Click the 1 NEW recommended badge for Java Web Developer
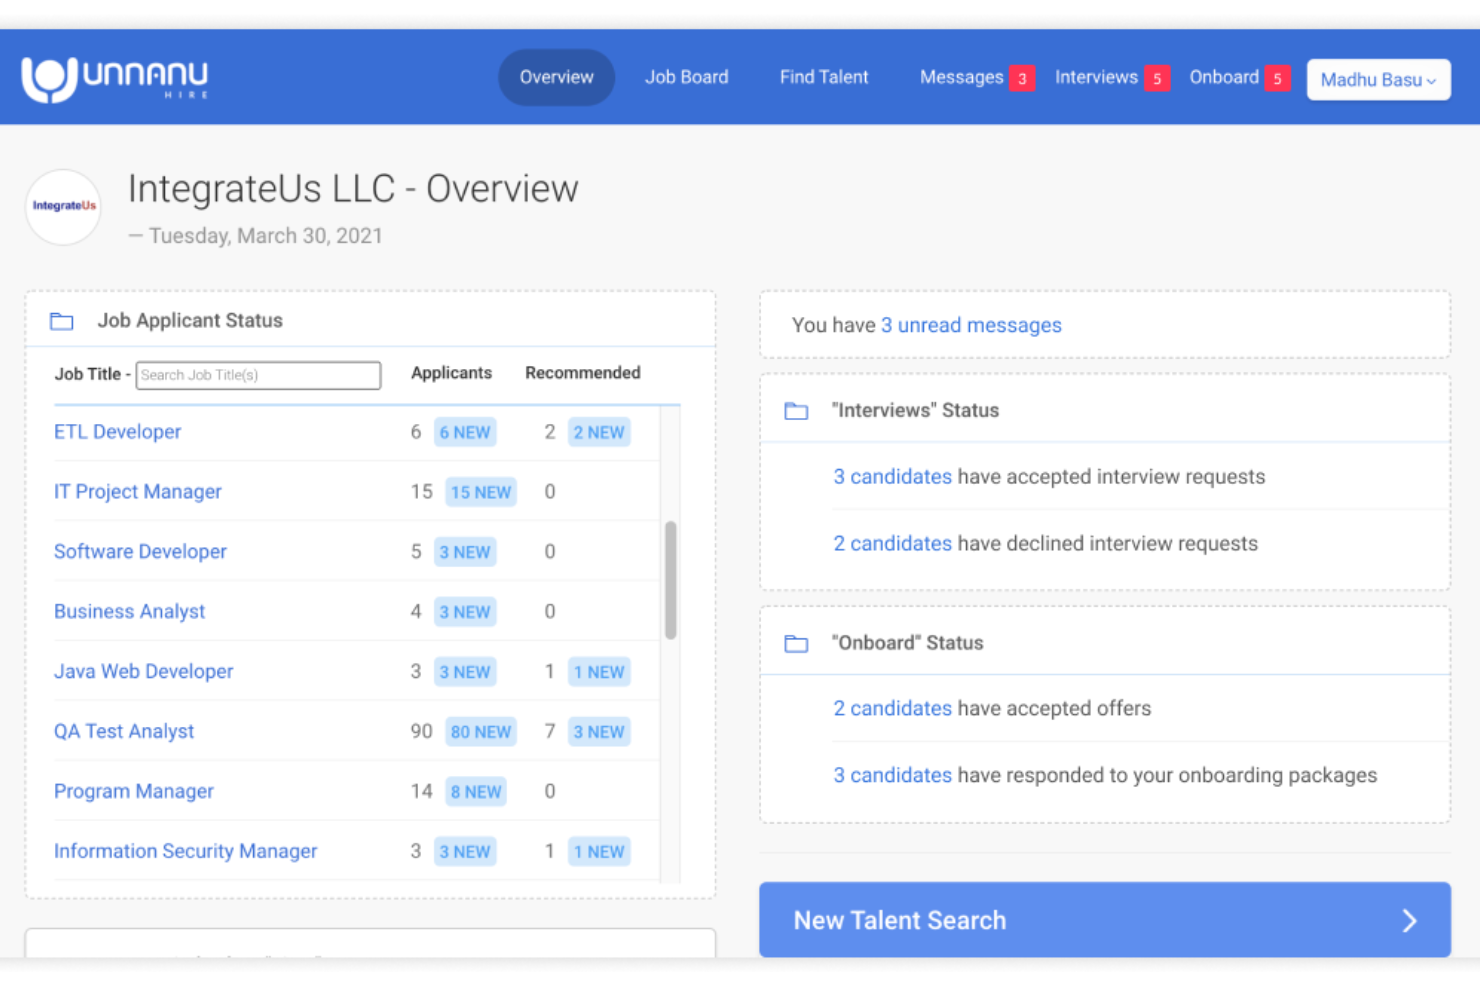 599,673
